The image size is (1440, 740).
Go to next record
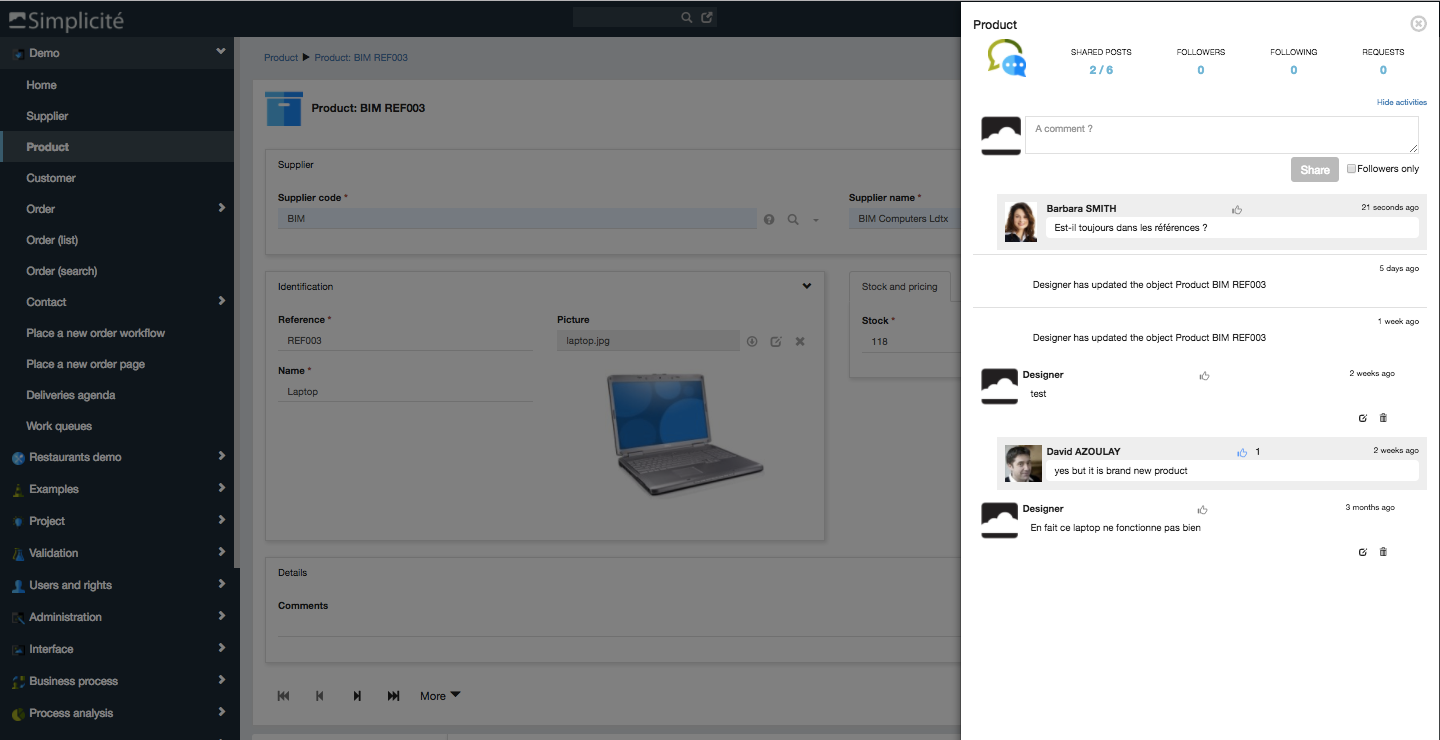coord(357,696)
